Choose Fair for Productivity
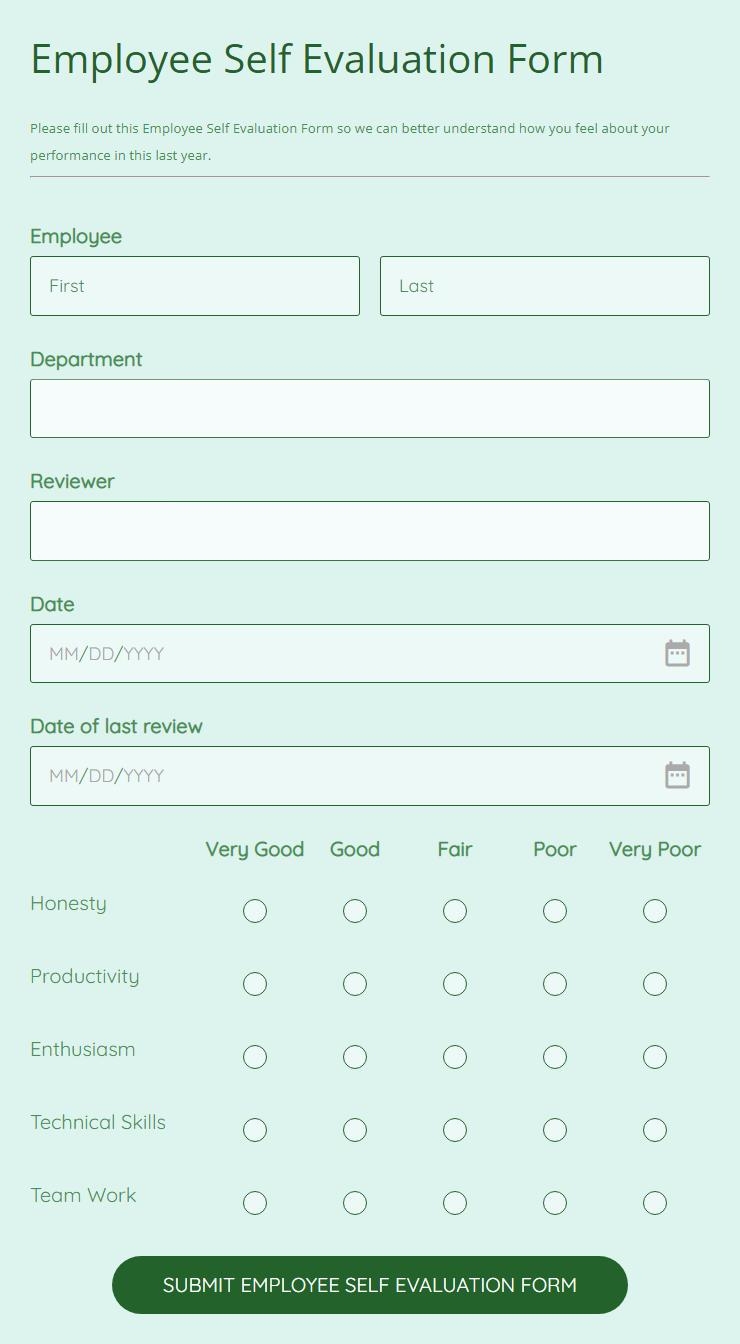The width and height of the screenshot is (740, 1344). coord(455,984)
